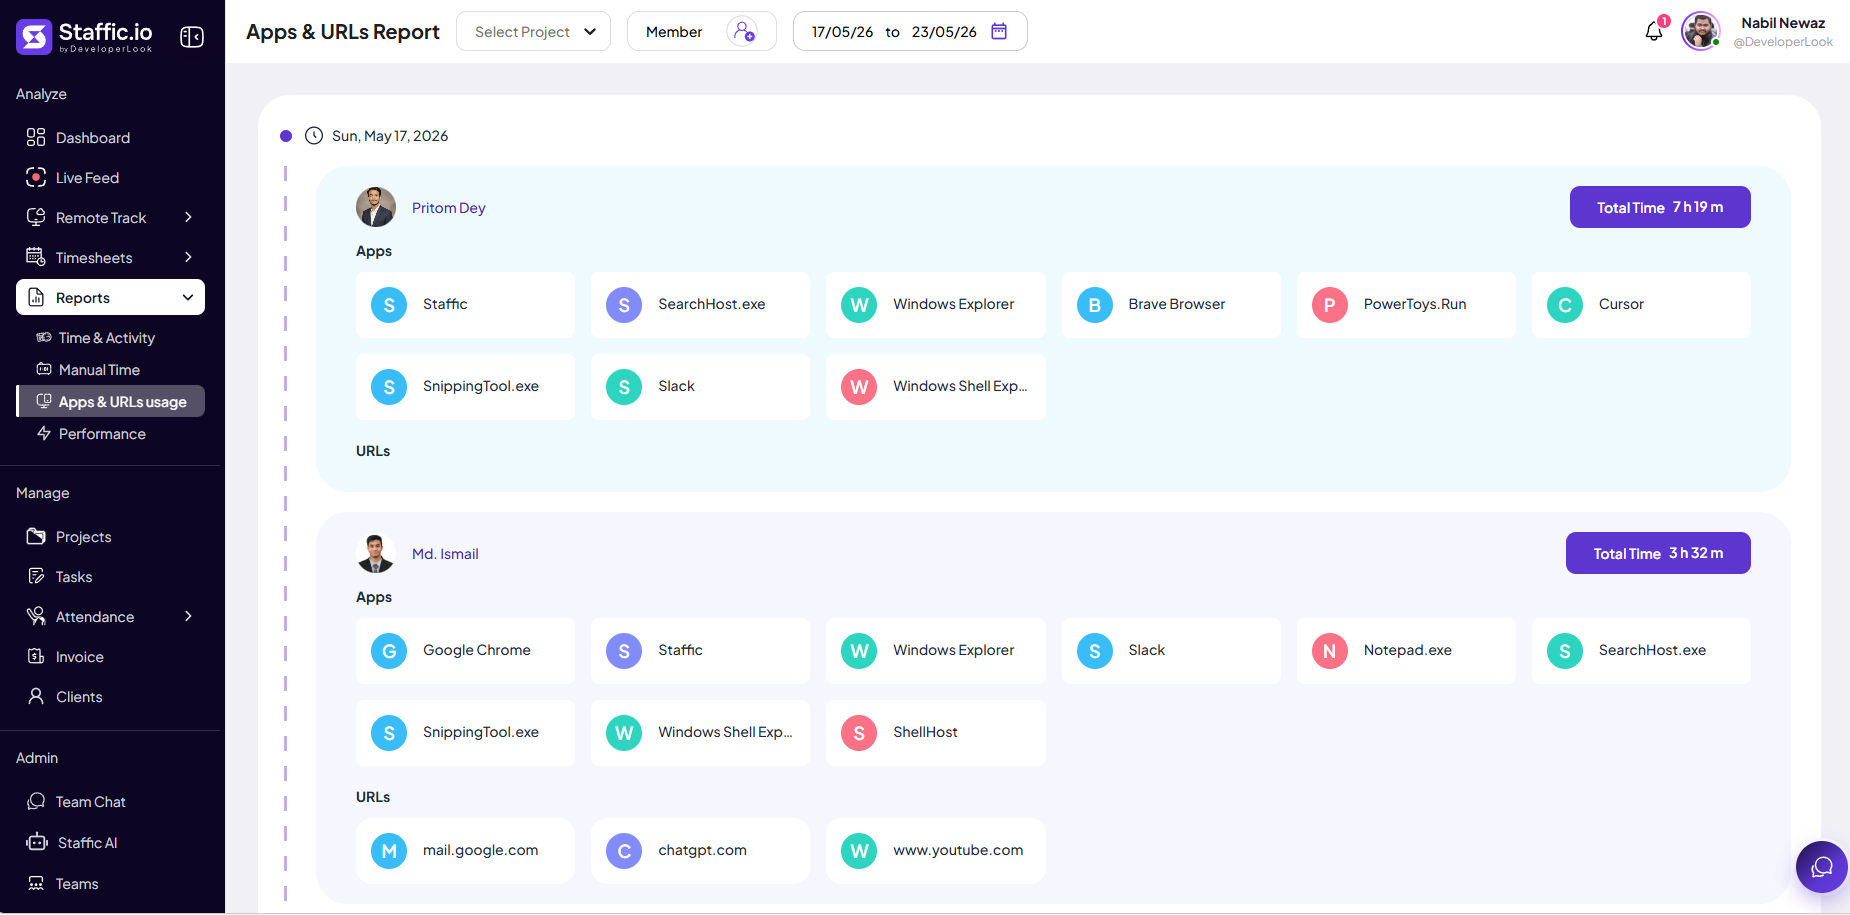Viewport: 1850px width, 915px height.
Task: Expand the Remote Track chevron
Action: coord(188,217)
